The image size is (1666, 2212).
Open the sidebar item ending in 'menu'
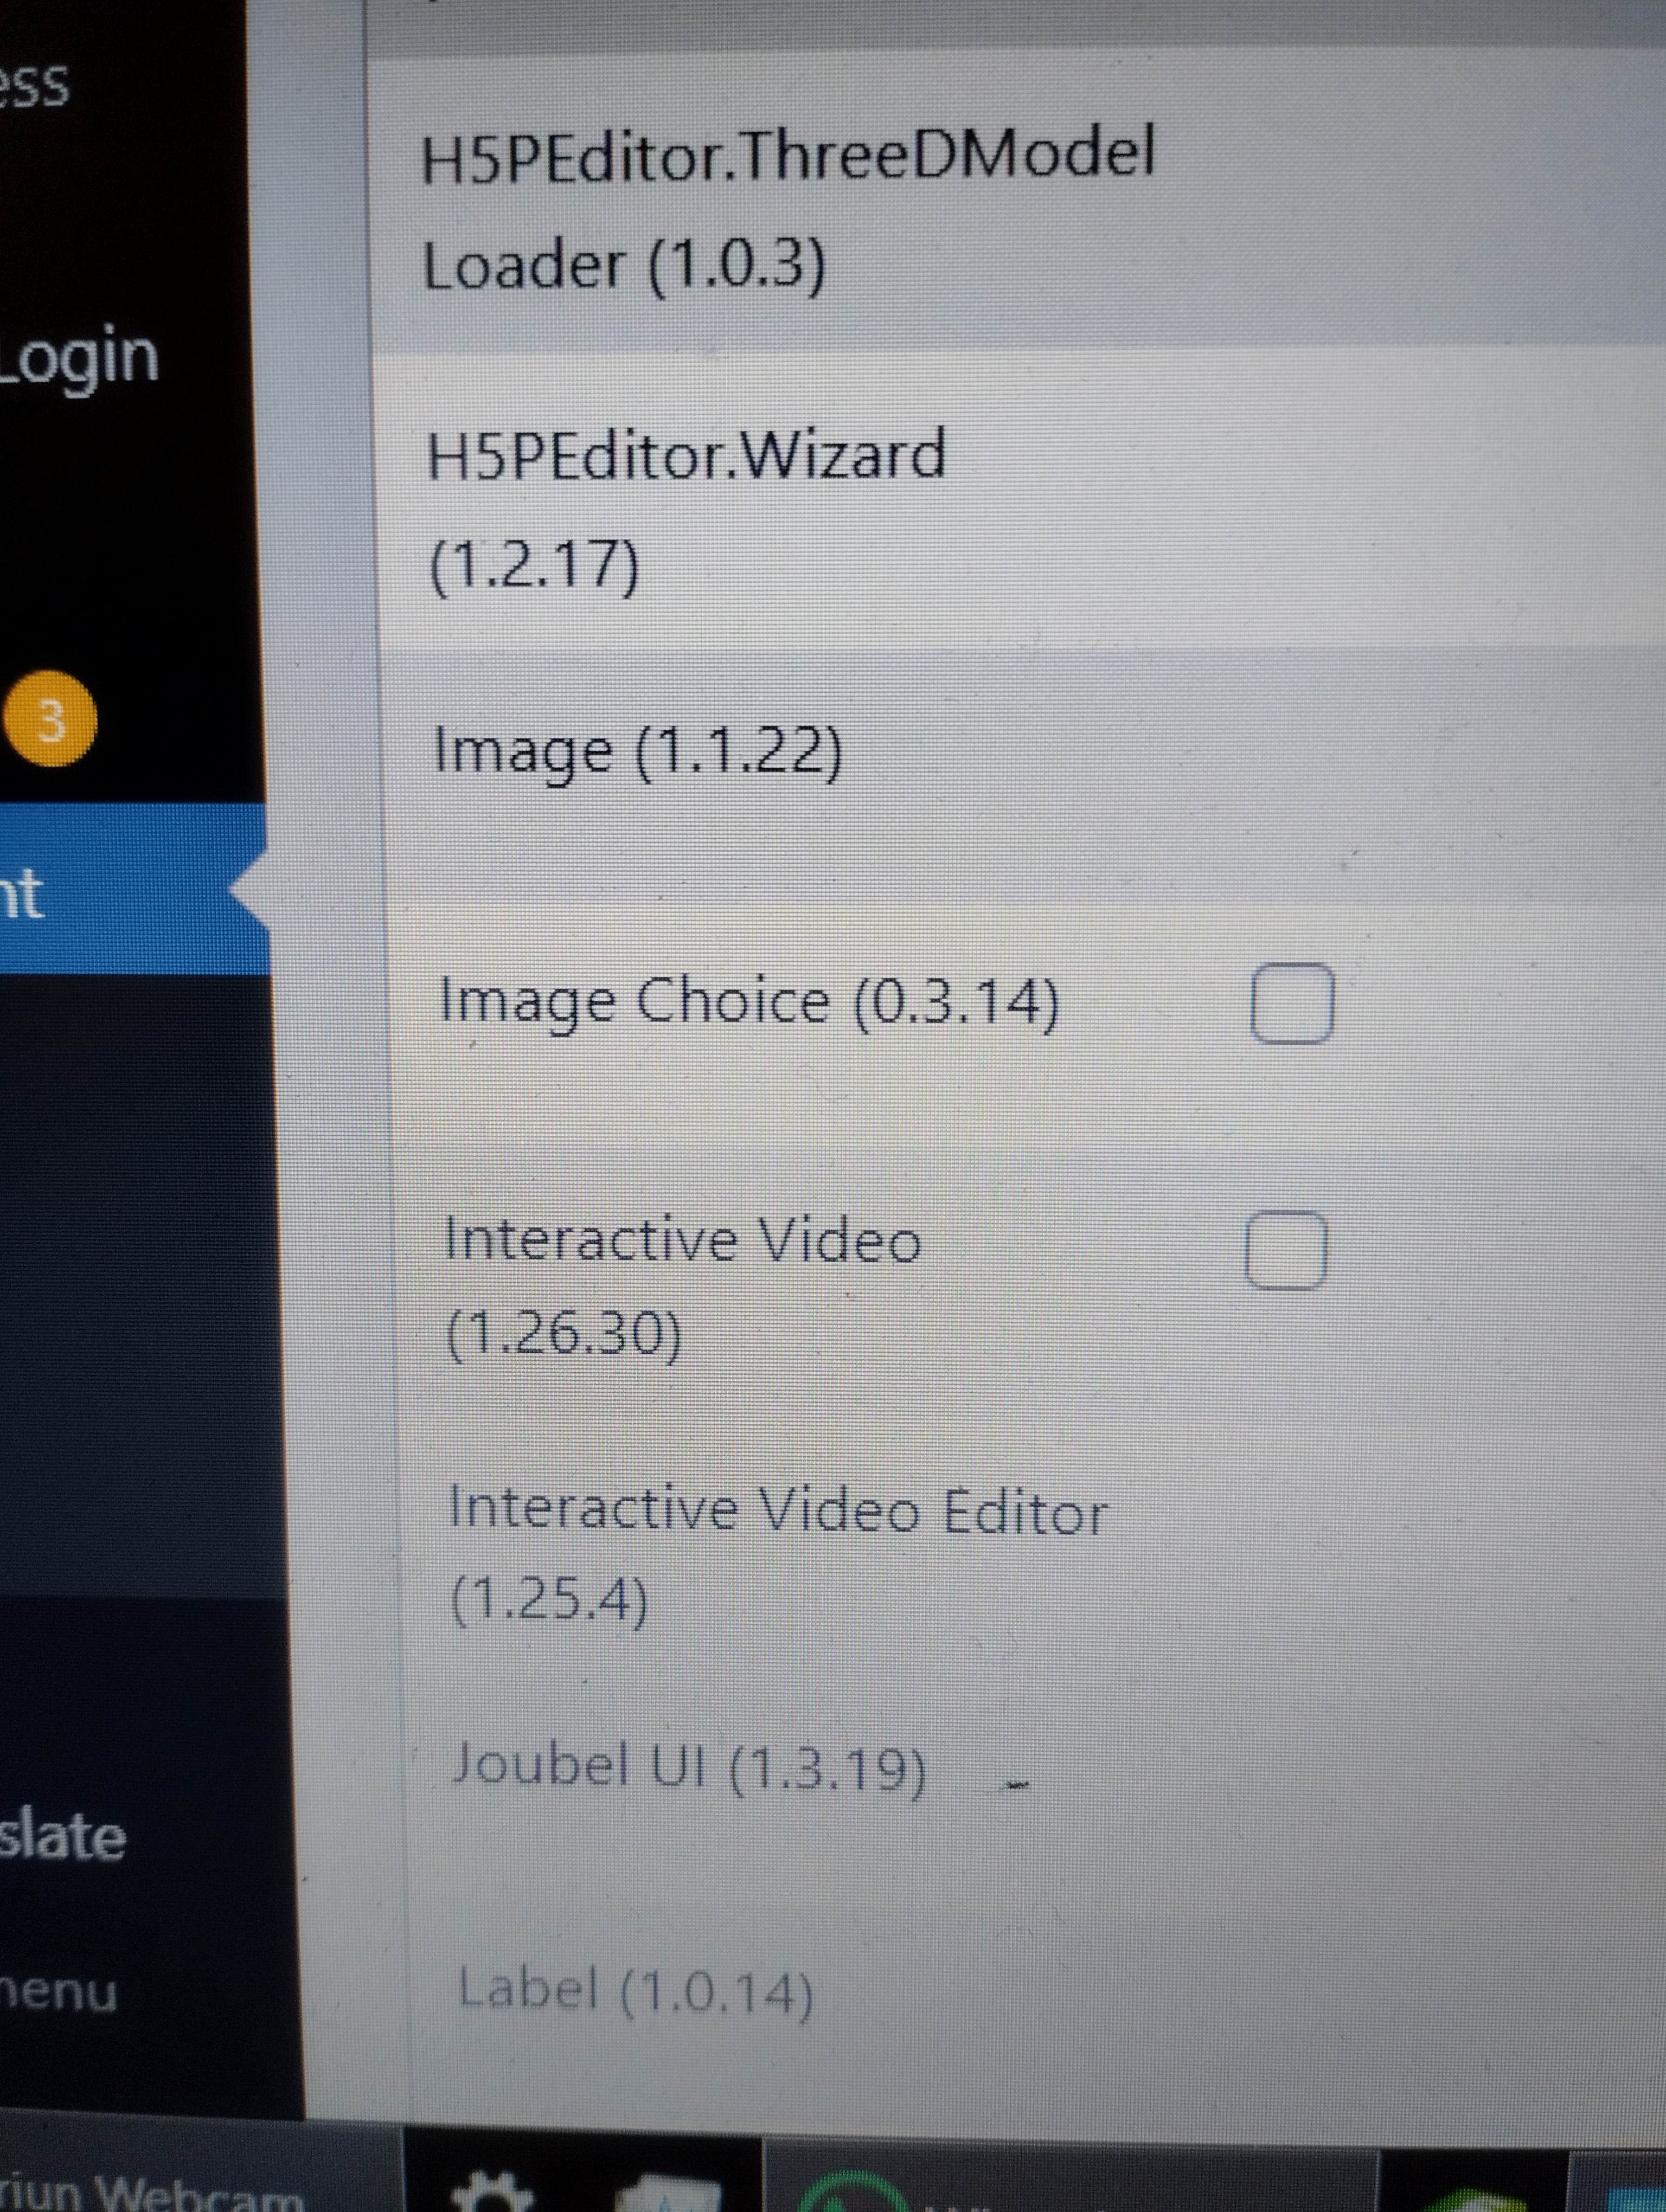pyautogui.click(x=58, y=1992)
